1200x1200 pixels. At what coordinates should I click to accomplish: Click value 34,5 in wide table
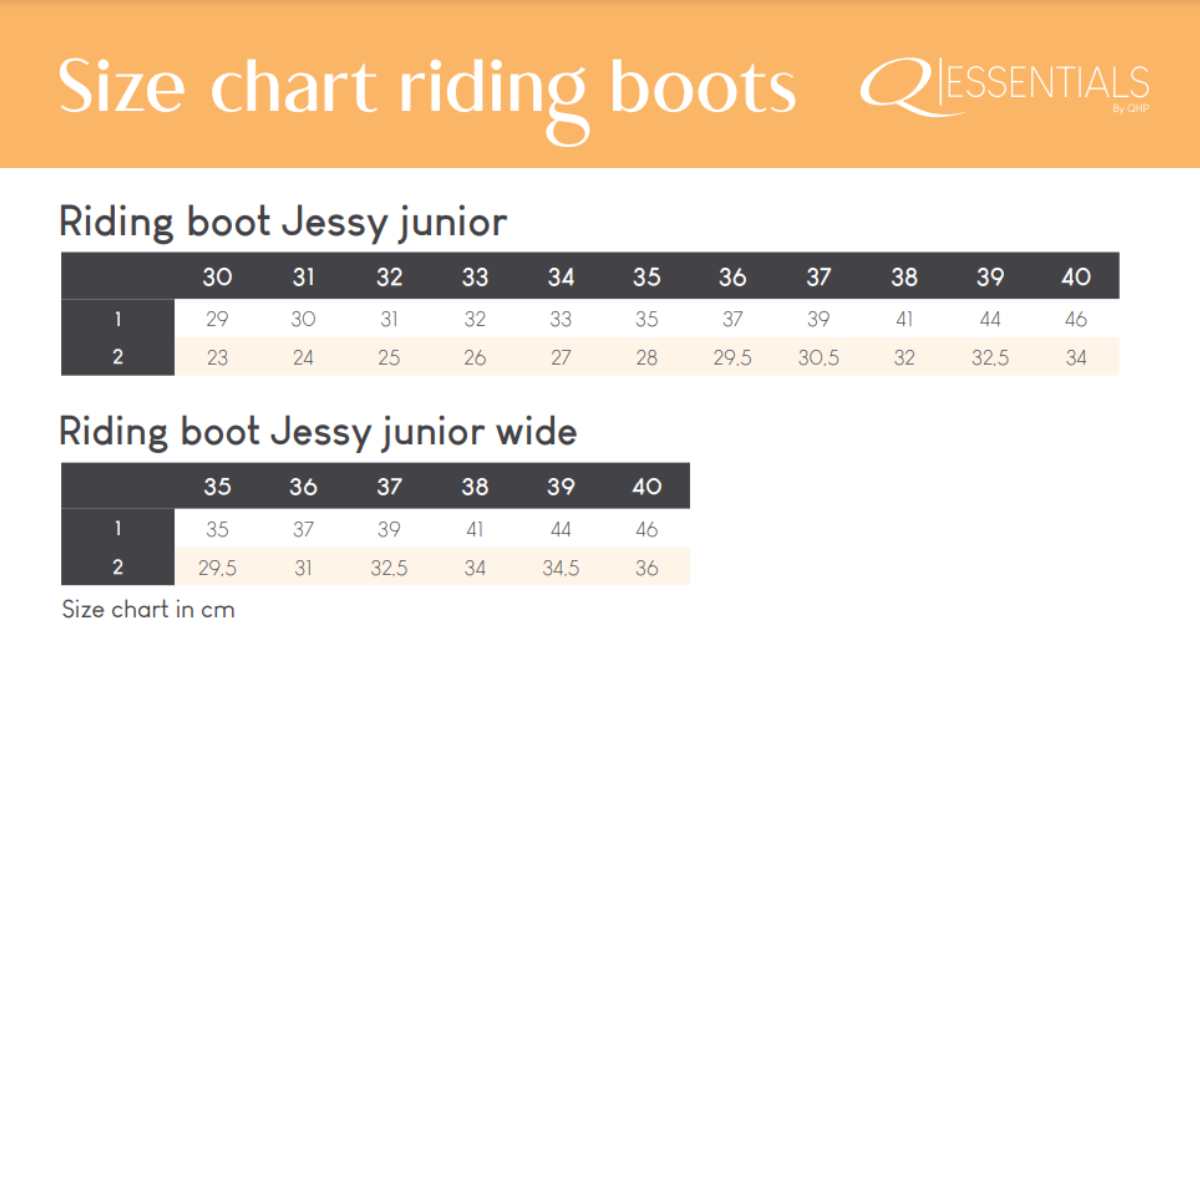pos(561,568)
